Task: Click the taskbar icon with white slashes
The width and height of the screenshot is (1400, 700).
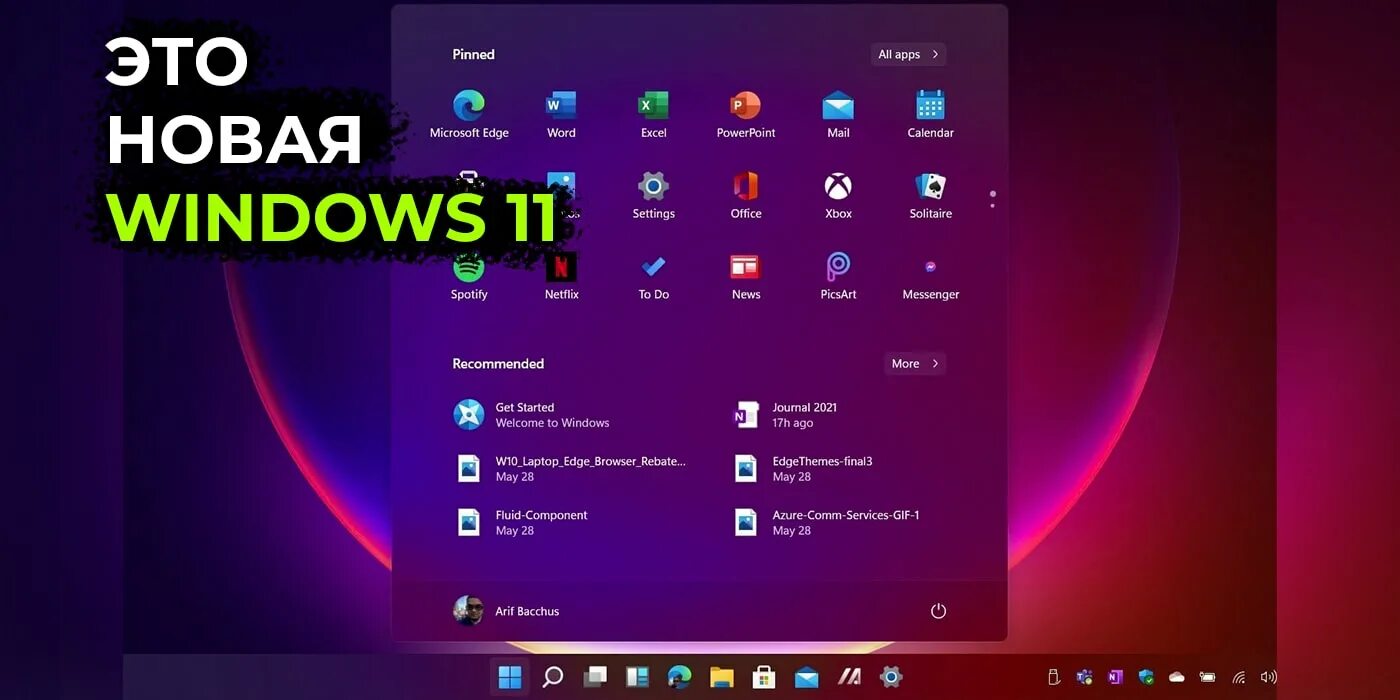Action: click(x=849, y=677)
